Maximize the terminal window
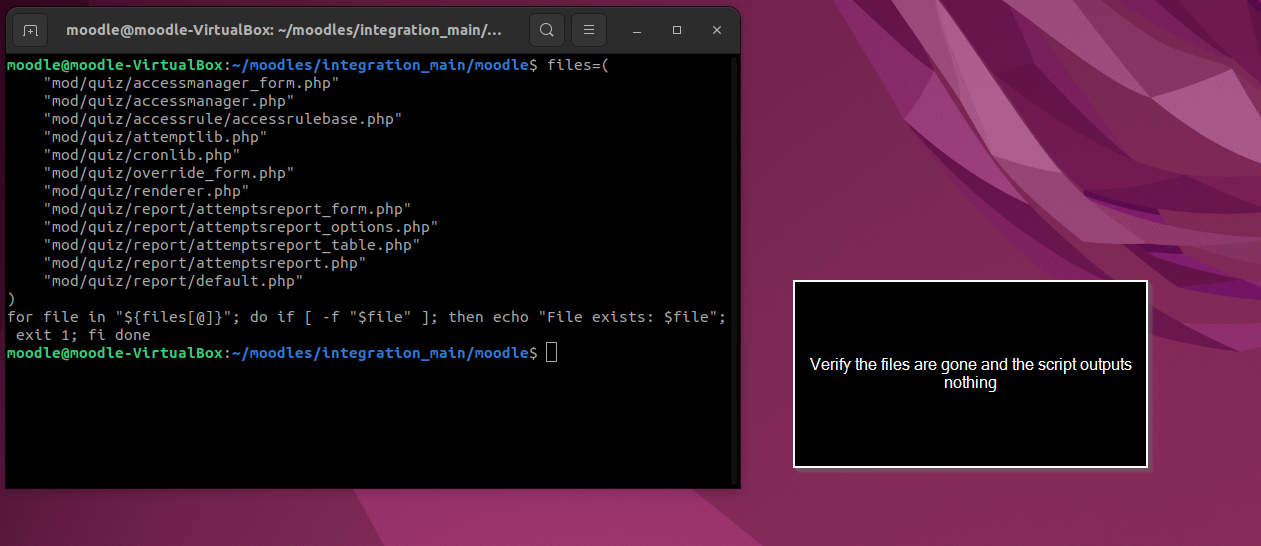Viewport: 1261px width, 546px height. coord(677,30)
